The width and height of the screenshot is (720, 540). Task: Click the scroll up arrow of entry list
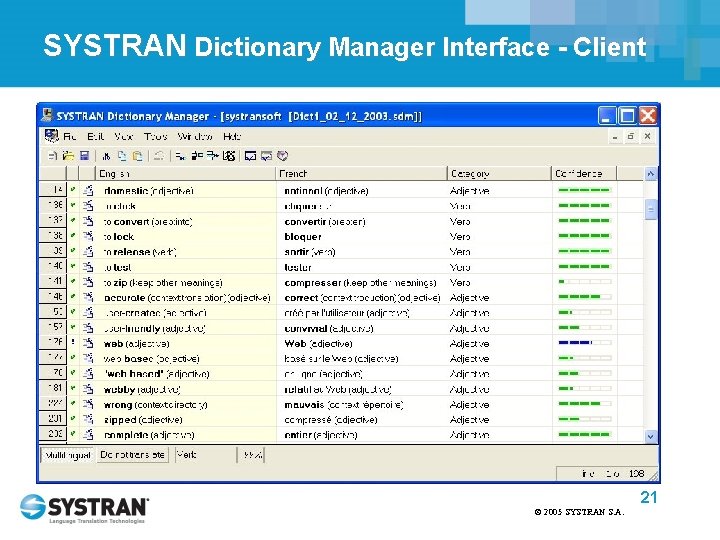pyautogui.click(x=651, y=174)
